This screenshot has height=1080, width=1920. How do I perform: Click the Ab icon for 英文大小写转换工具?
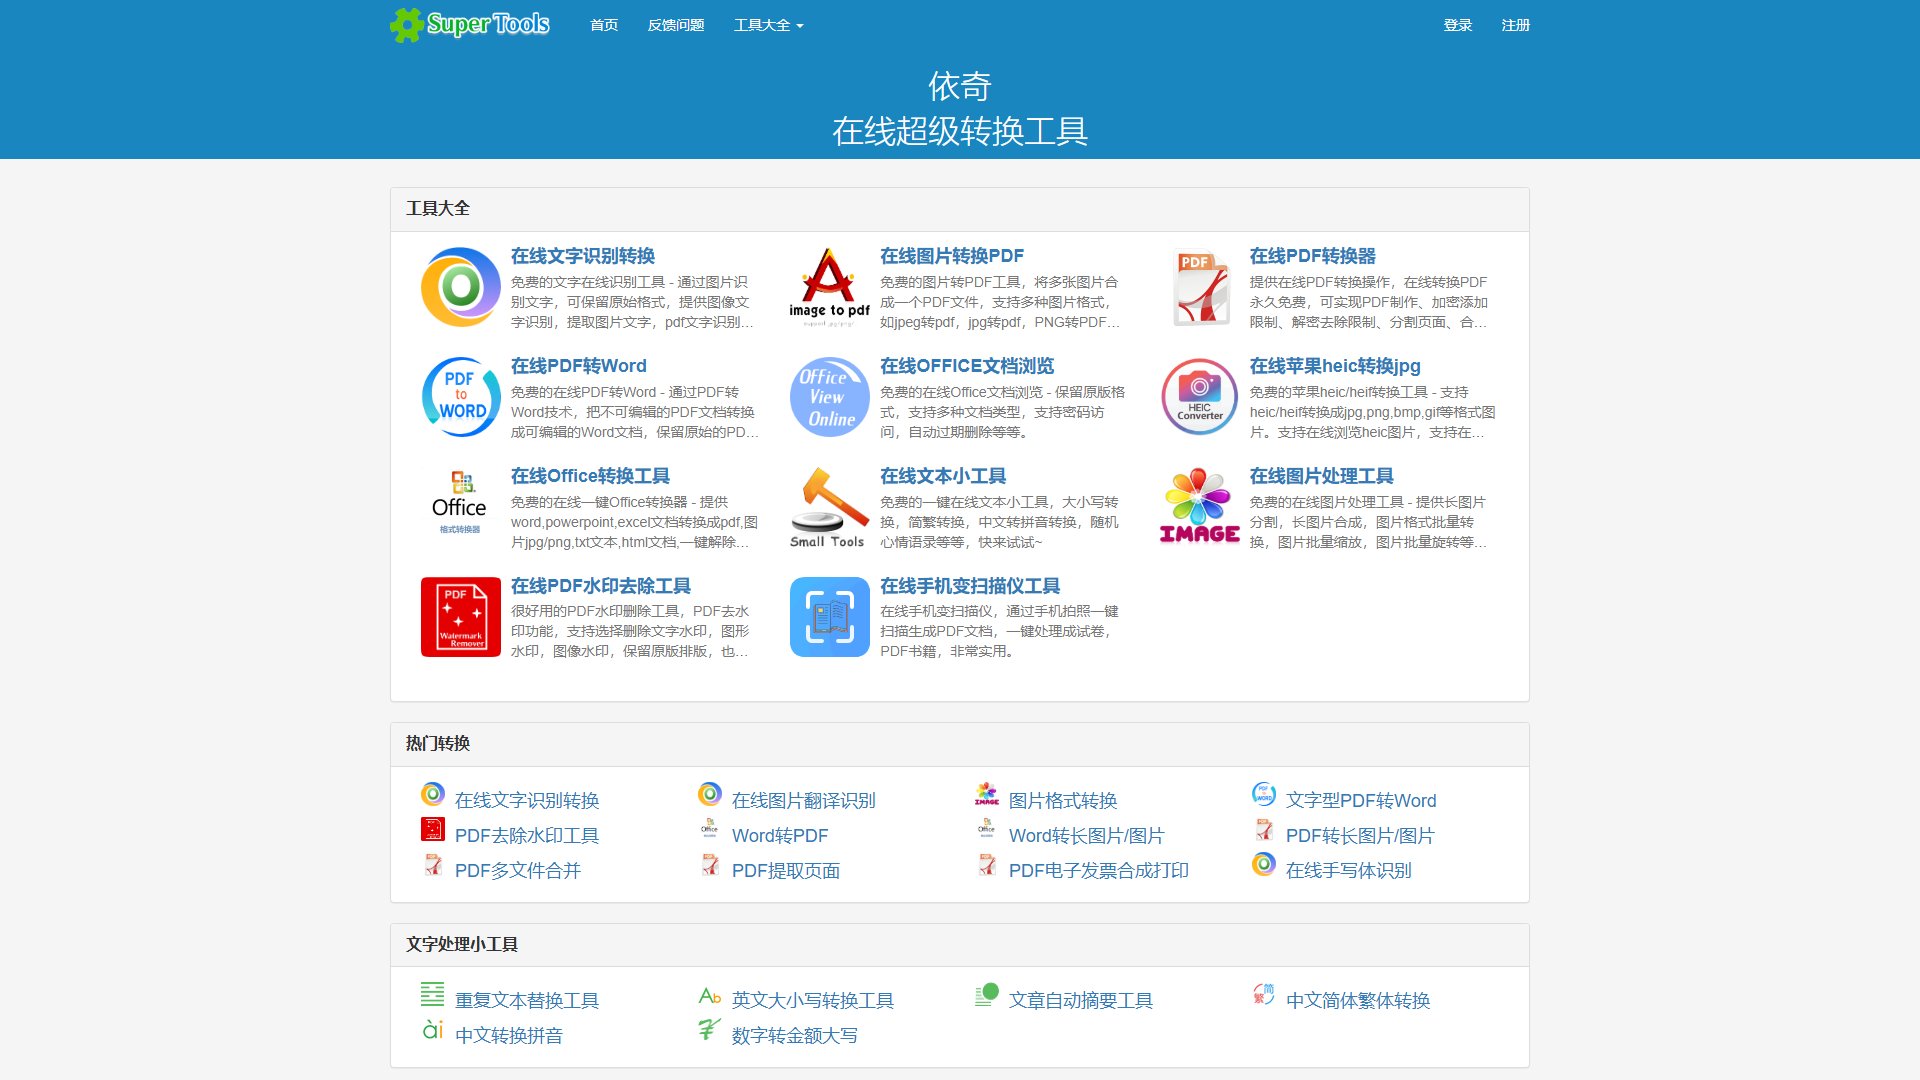(x=710, y=996)
